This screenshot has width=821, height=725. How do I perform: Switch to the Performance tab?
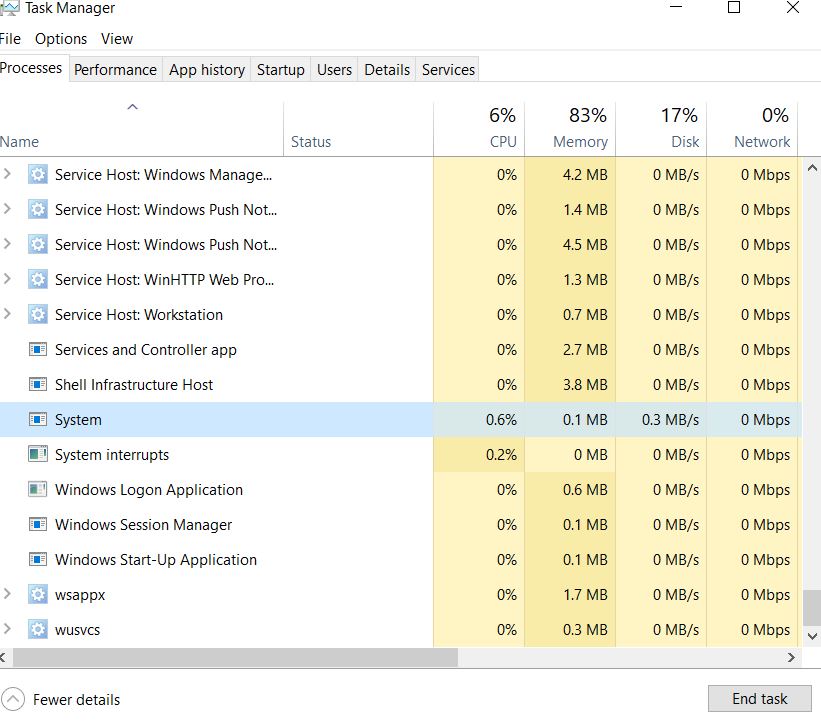tap(115, 69)
